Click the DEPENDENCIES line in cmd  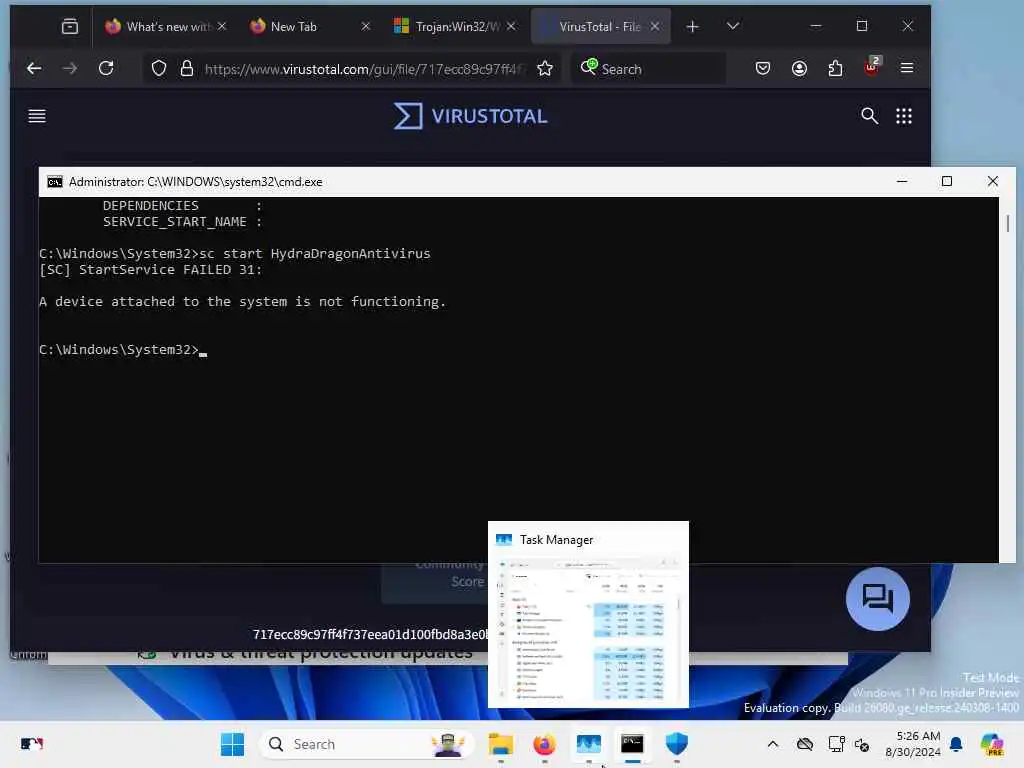[182, 206]
